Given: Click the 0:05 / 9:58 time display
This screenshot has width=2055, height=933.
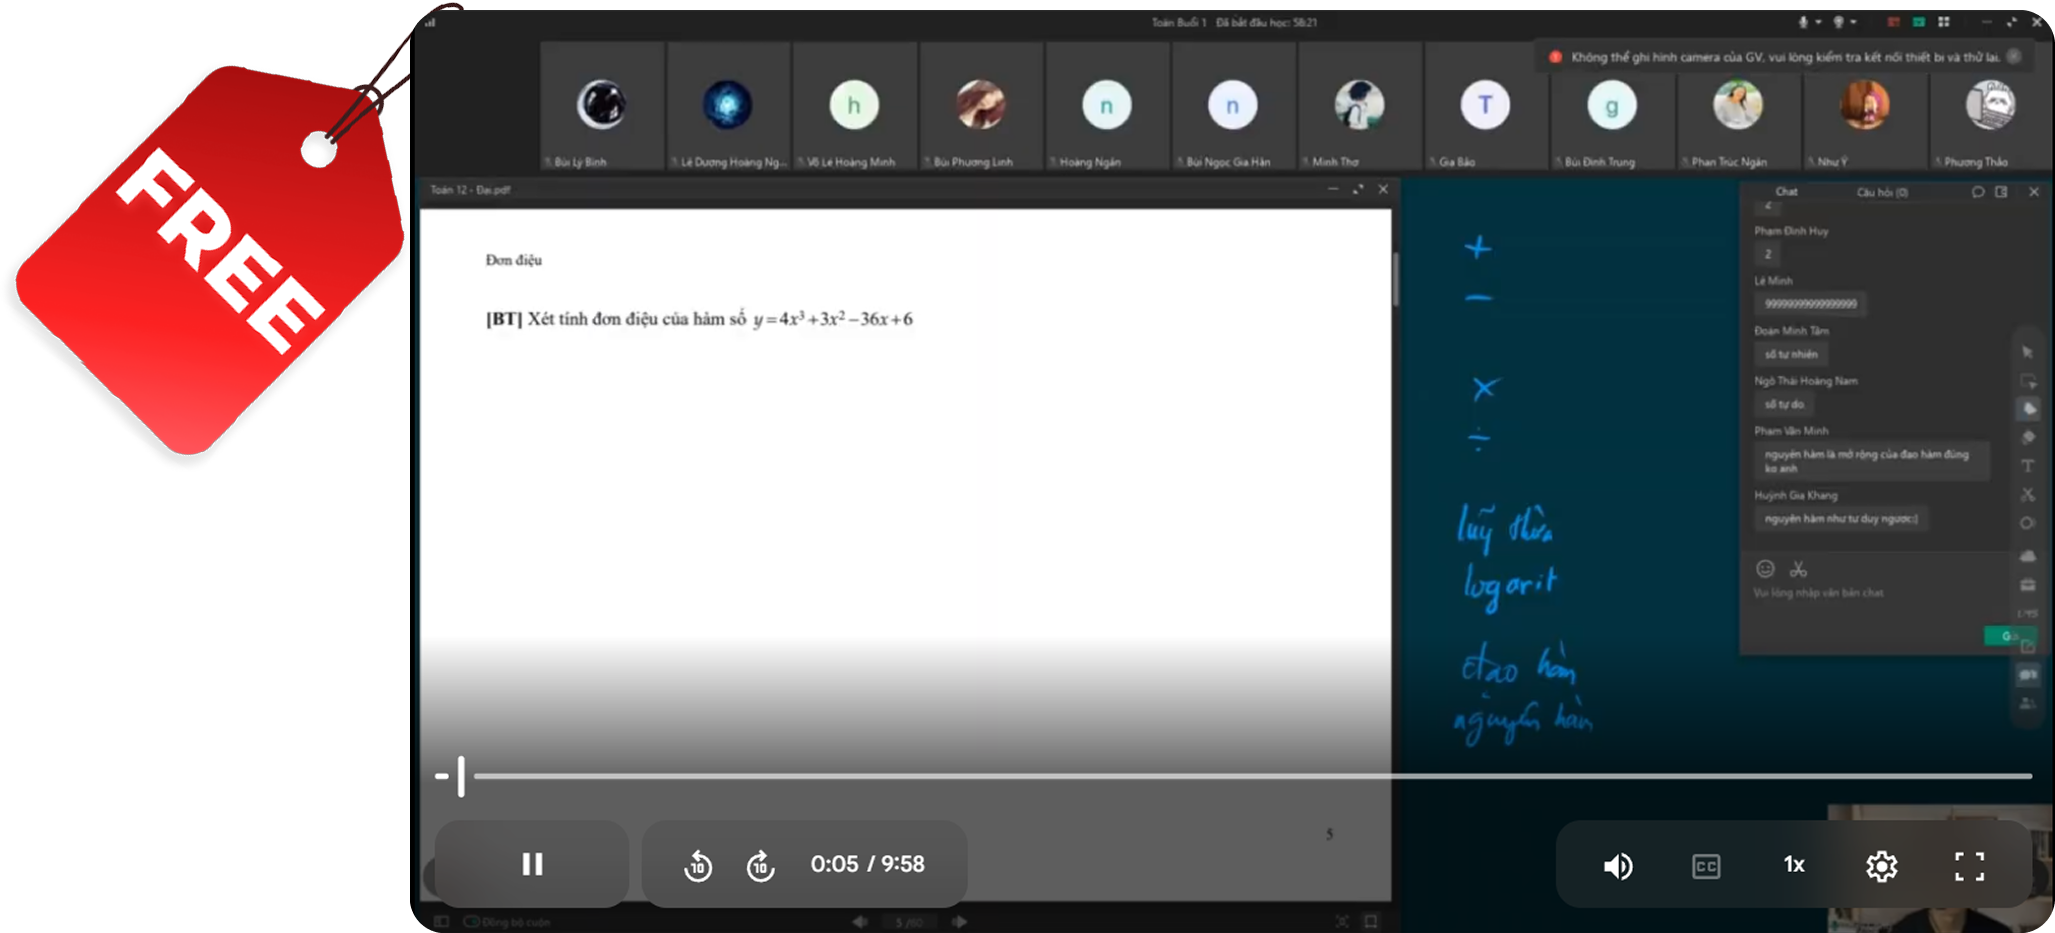Looking at the screenshot, I should [x=867, y=864].
